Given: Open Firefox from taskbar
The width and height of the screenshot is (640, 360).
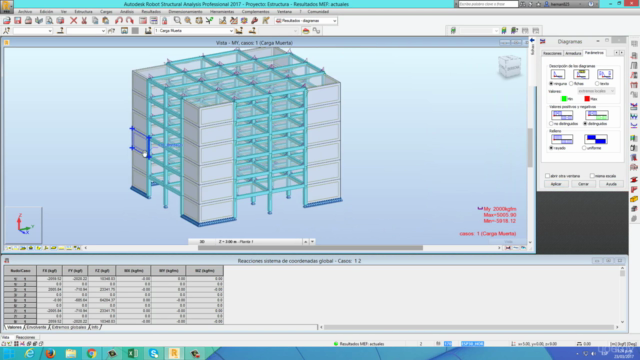Looking at the screenshot, I should point(50,353).
